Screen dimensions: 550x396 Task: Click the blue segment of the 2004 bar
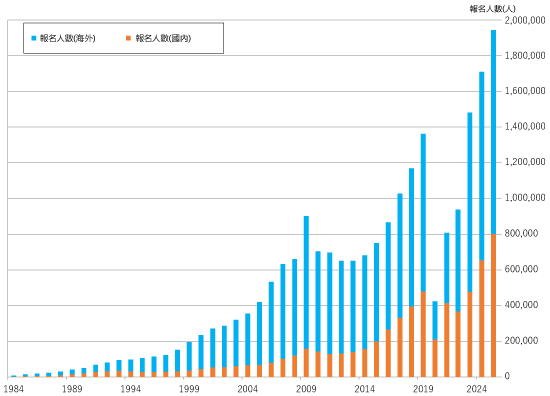coord(248,339)
